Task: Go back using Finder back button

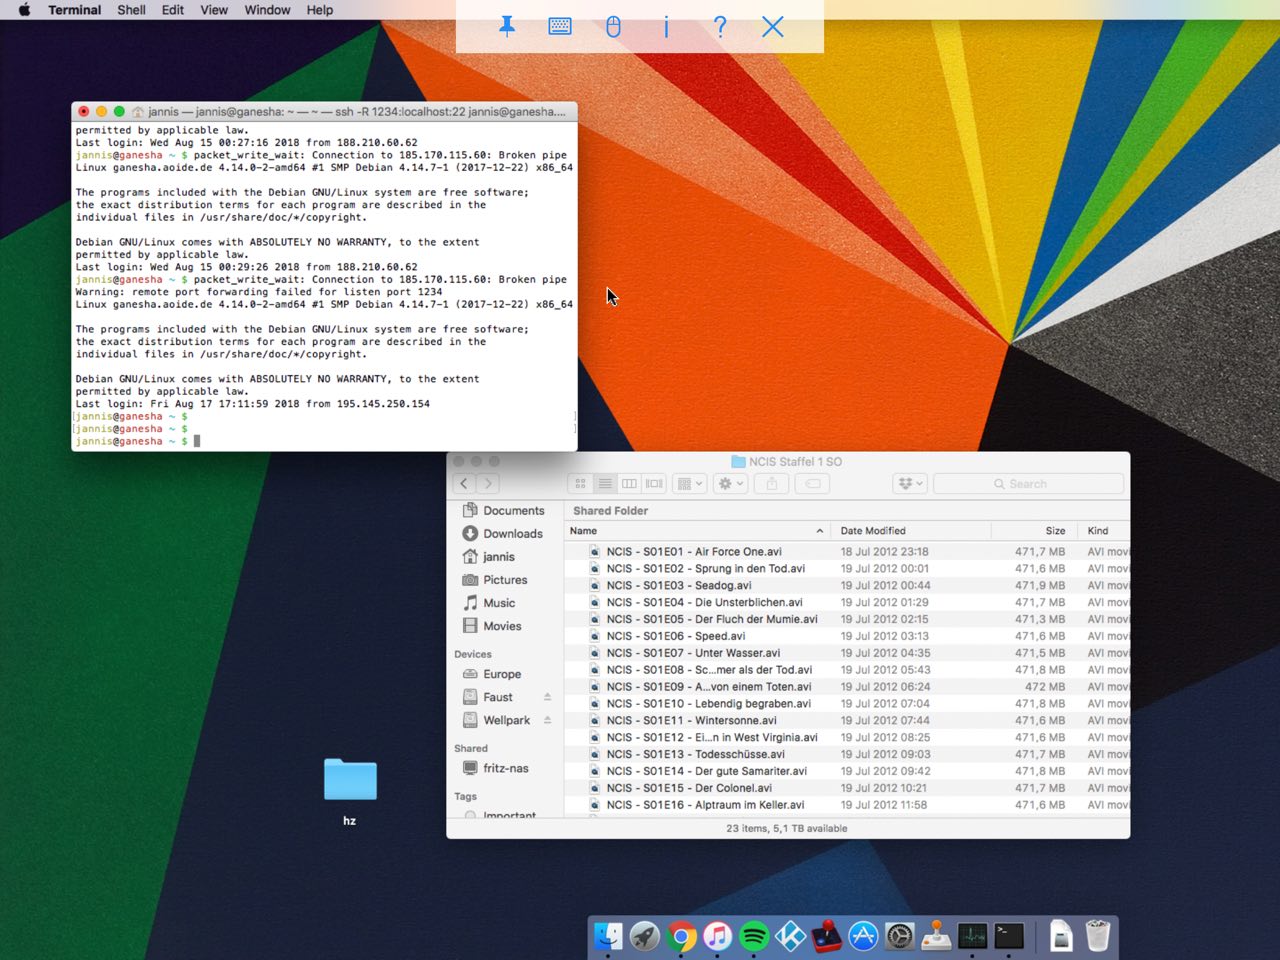Action: 464,484
